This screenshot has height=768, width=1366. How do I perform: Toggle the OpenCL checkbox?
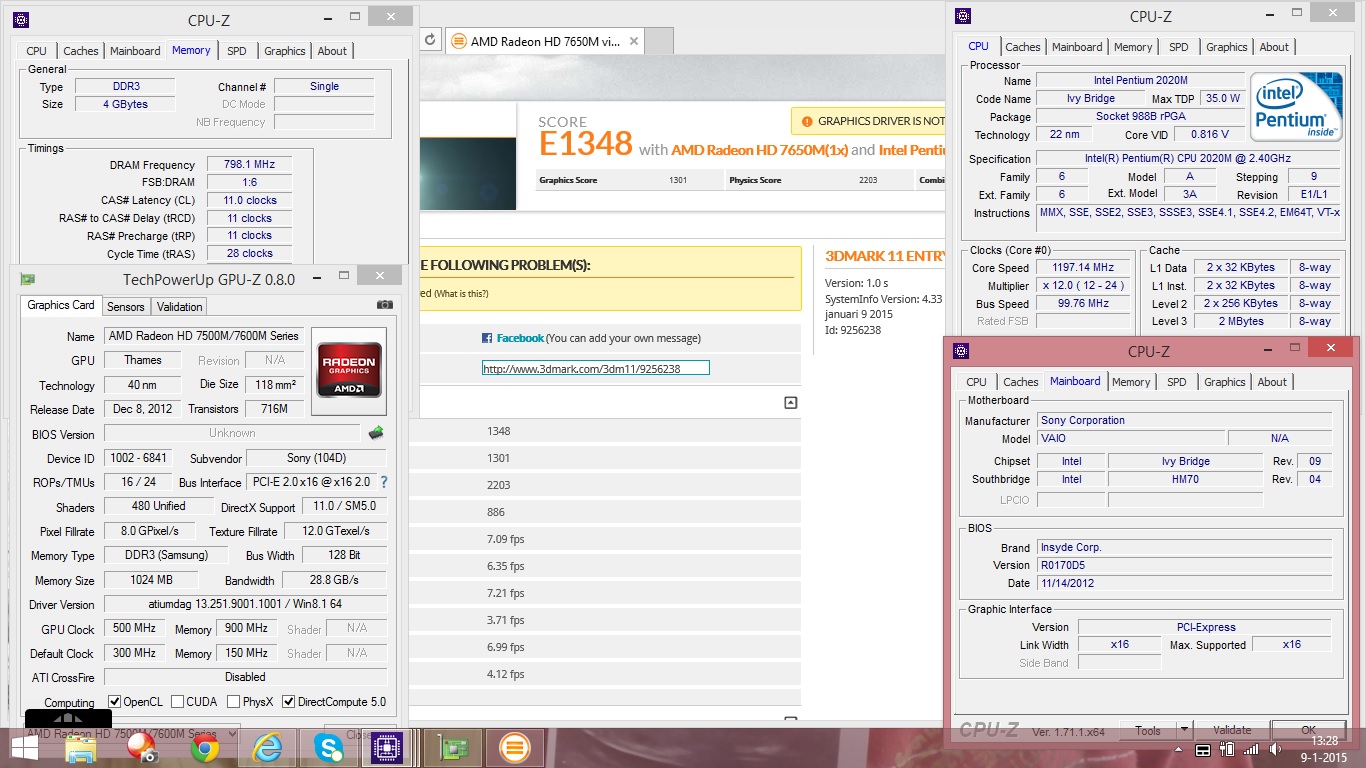pyautogui.click(x=114, y=702)
